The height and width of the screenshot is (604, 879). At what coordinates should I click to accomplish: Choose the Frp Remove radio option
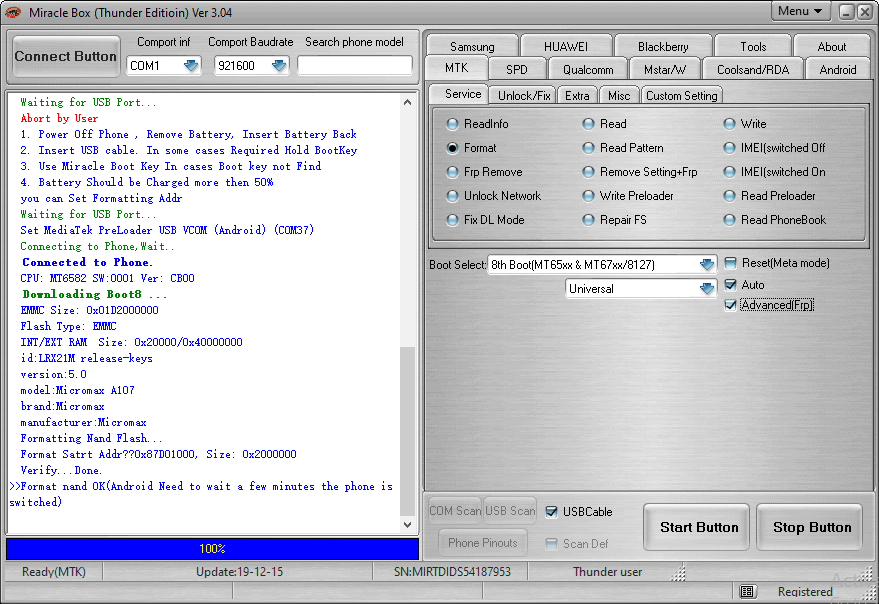454,172
